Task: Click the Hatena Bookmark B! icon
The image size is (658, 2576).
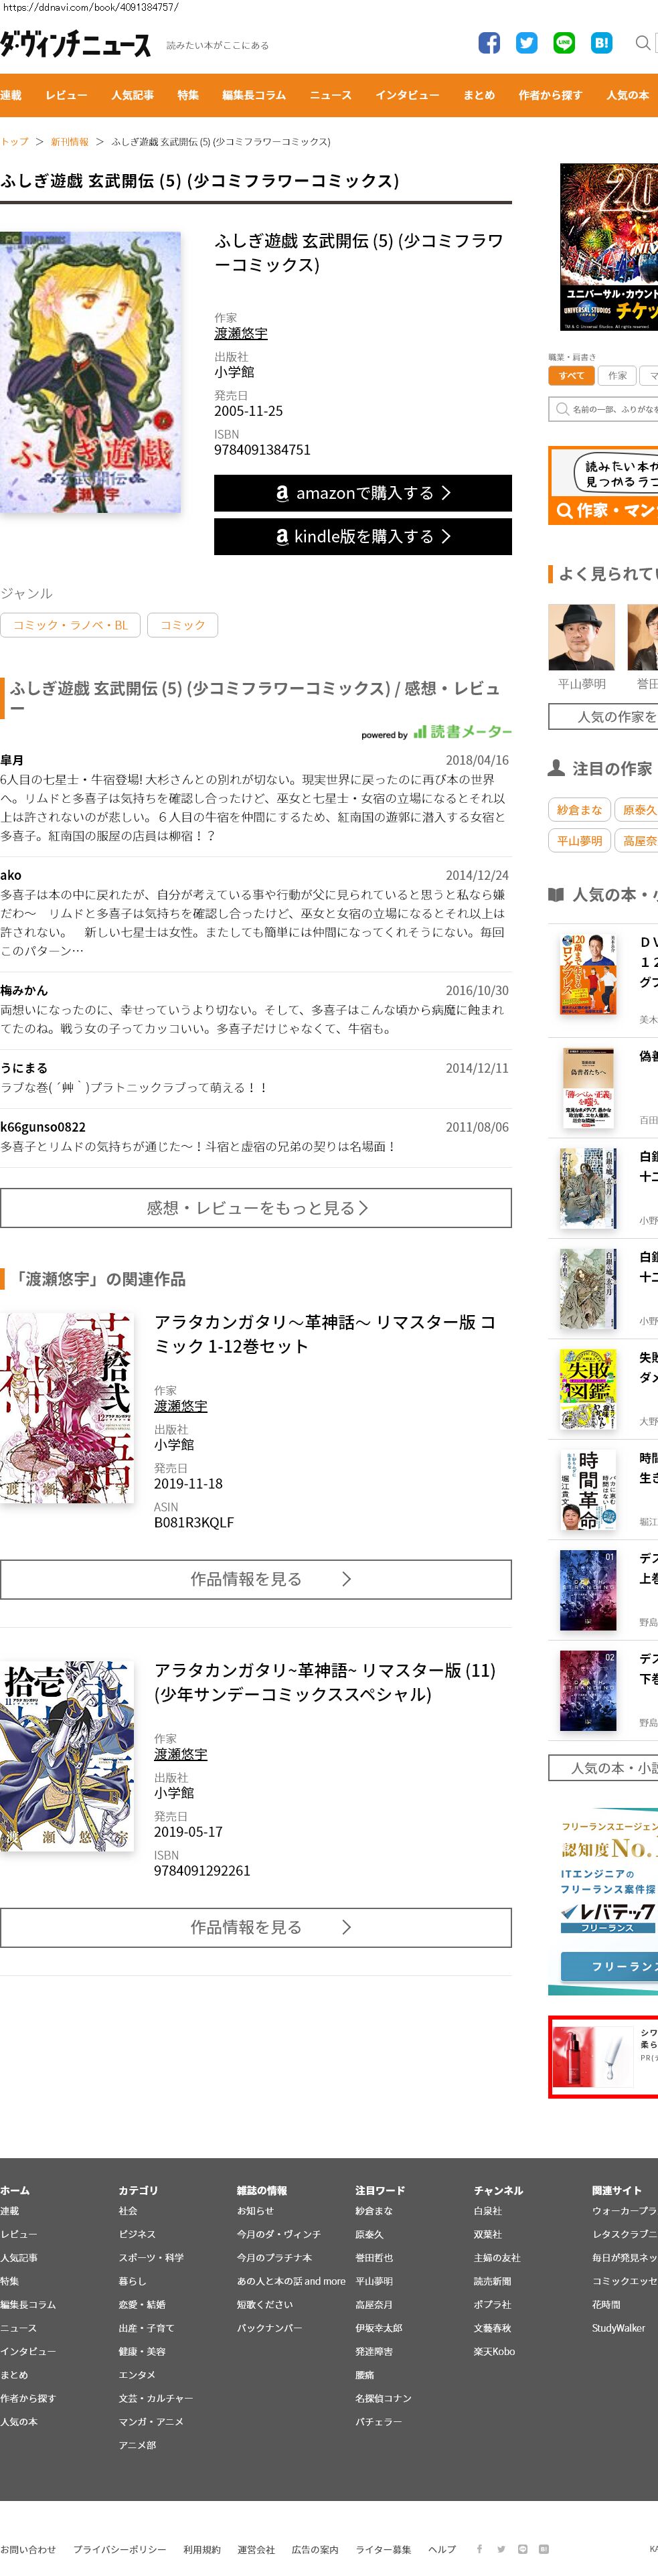Action: coord(602,43)
